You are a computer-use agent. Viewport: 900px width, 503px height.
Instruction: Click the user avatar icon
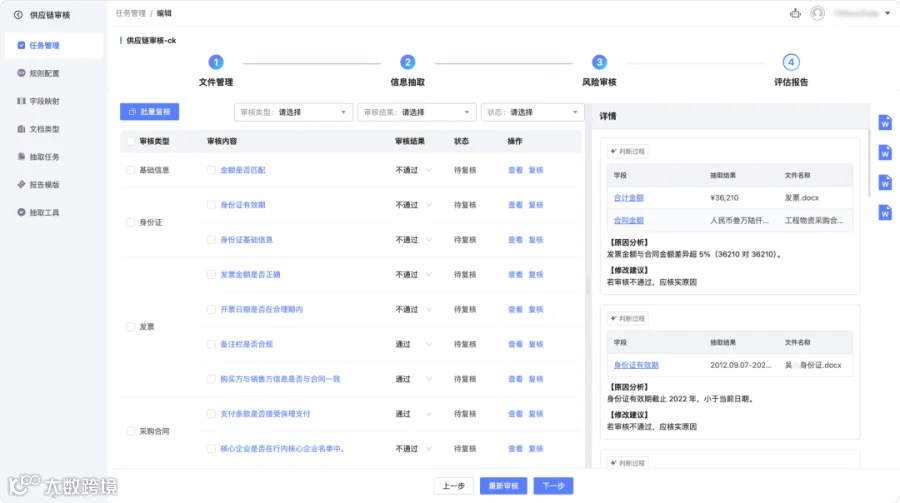[817, 13]
